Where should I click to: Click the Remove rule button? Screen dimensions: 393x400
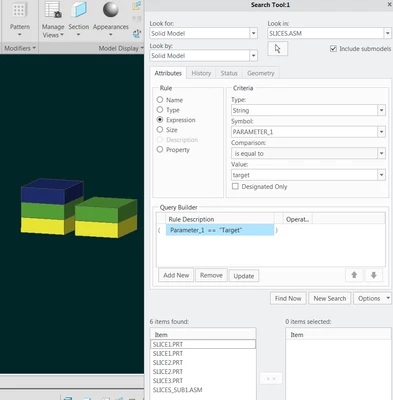click(x=211, y=275)
